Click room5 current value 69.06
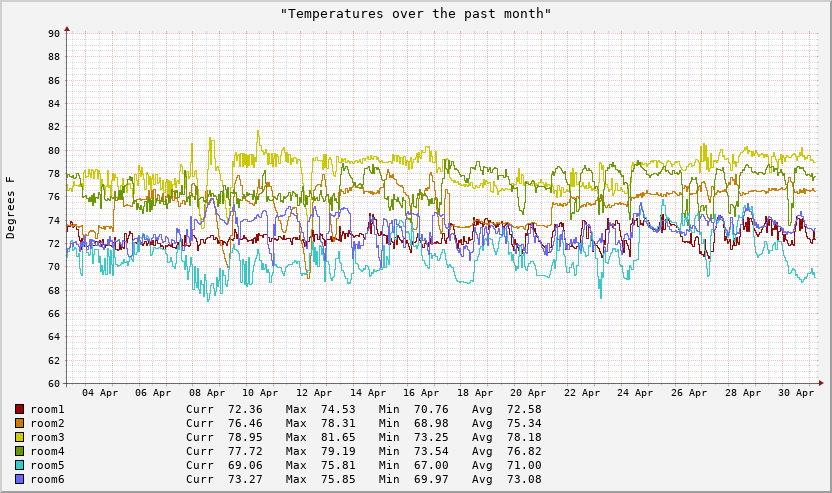 click(x=245, y=465)
